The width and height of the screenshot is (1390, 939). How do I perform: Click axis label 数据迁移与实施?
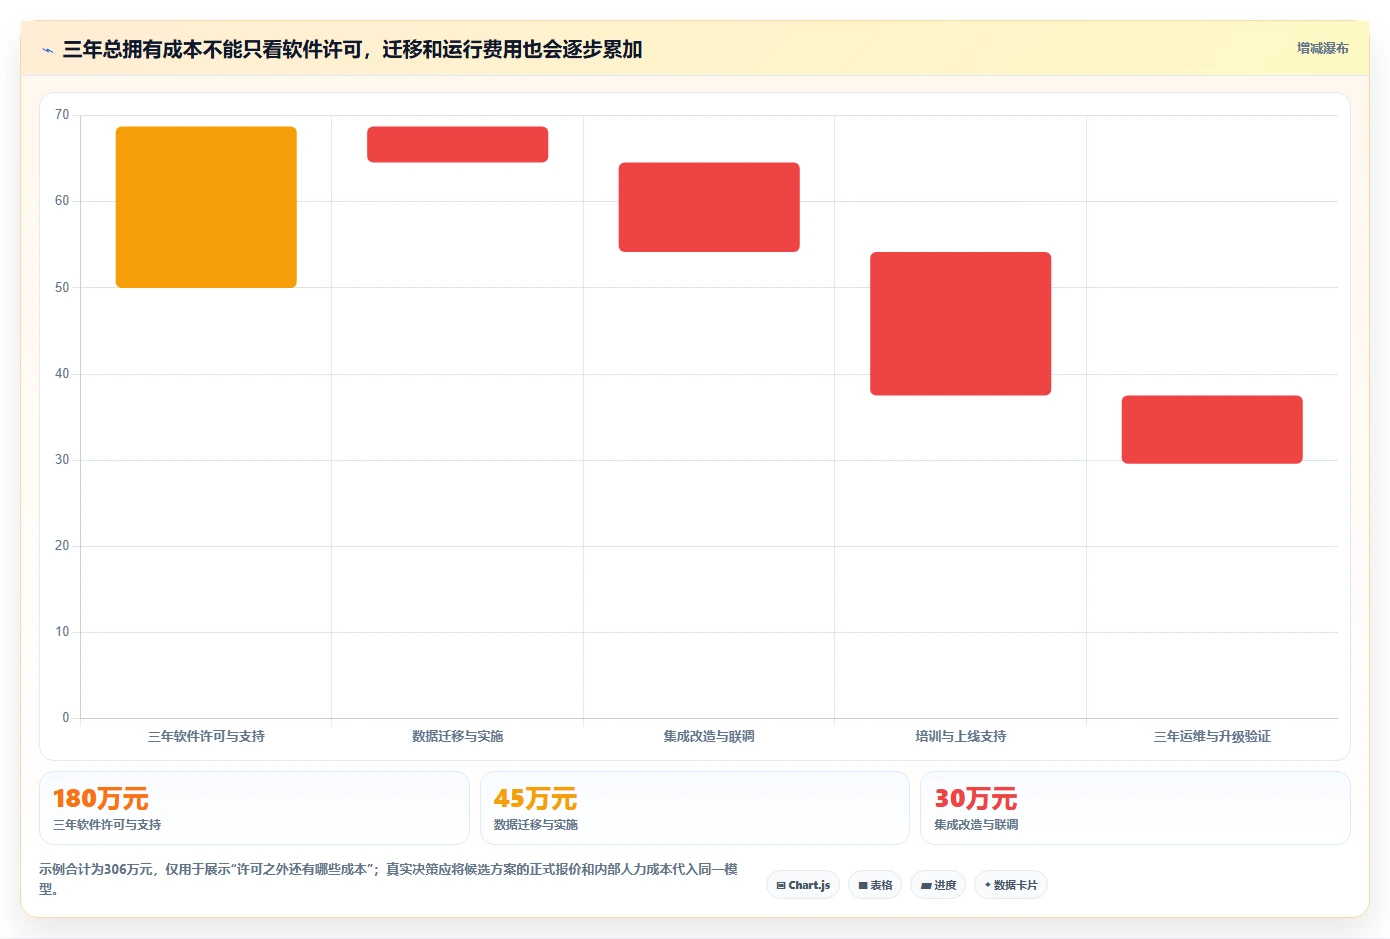457,736
